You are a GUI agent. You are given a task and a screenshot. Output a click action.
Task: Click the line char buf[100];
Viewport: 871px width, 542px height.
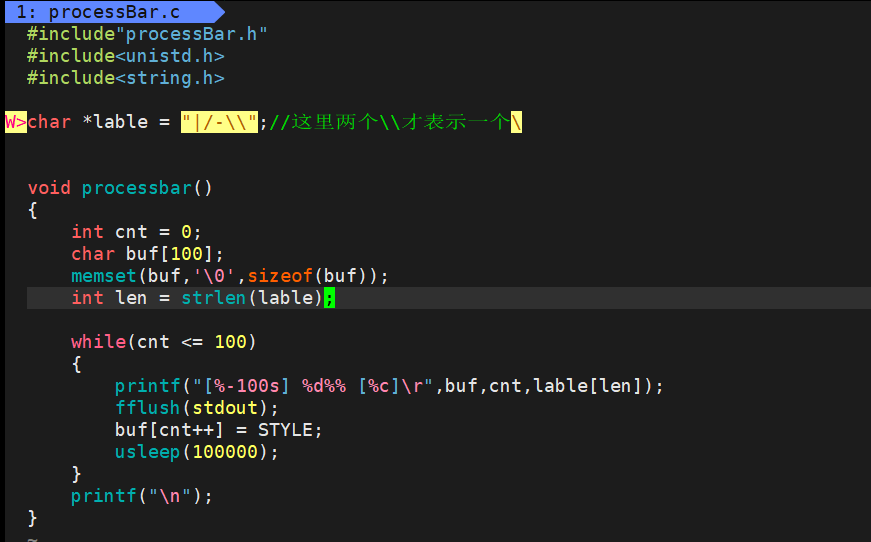pos(147,254)
